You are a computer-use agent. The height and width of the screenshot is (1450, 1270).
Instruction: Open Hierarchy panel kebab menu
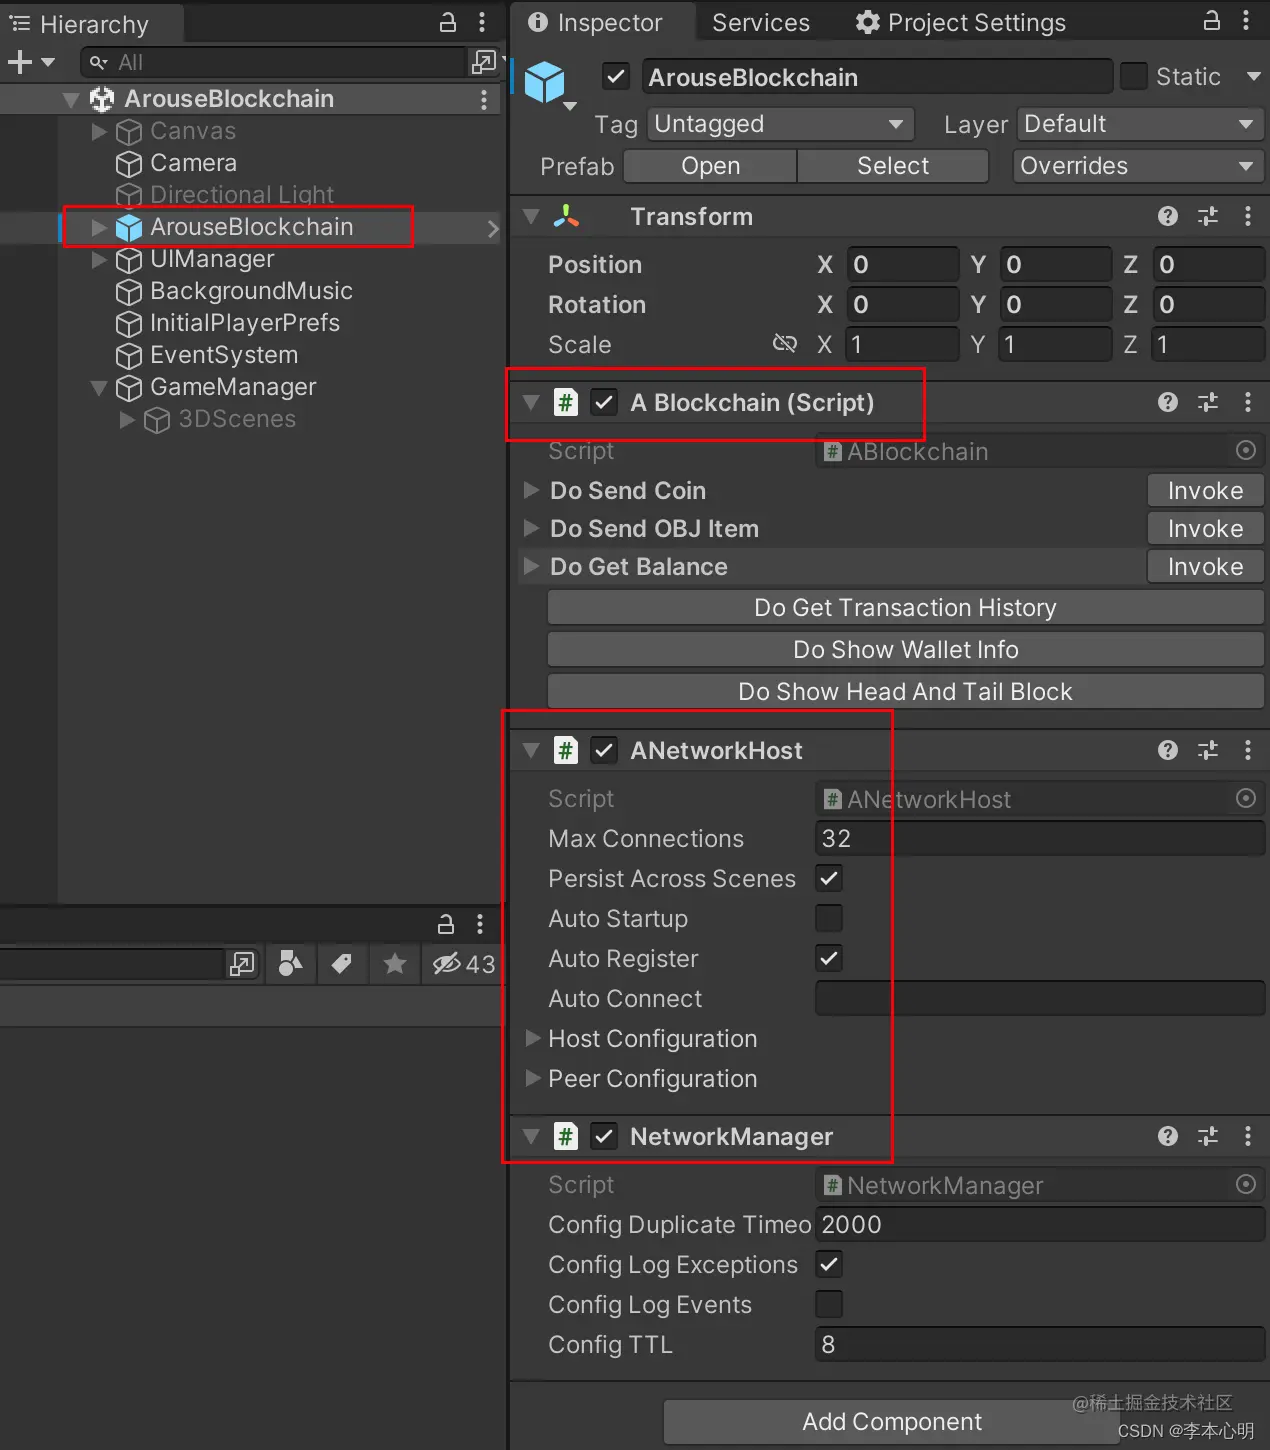tap(482, 22)
